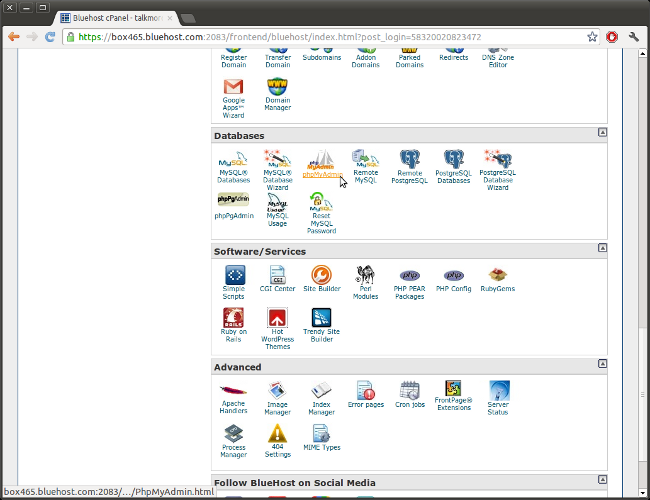Switch to the Bluehost cPanel tab
650x500 pixels.
pos(114,18)
